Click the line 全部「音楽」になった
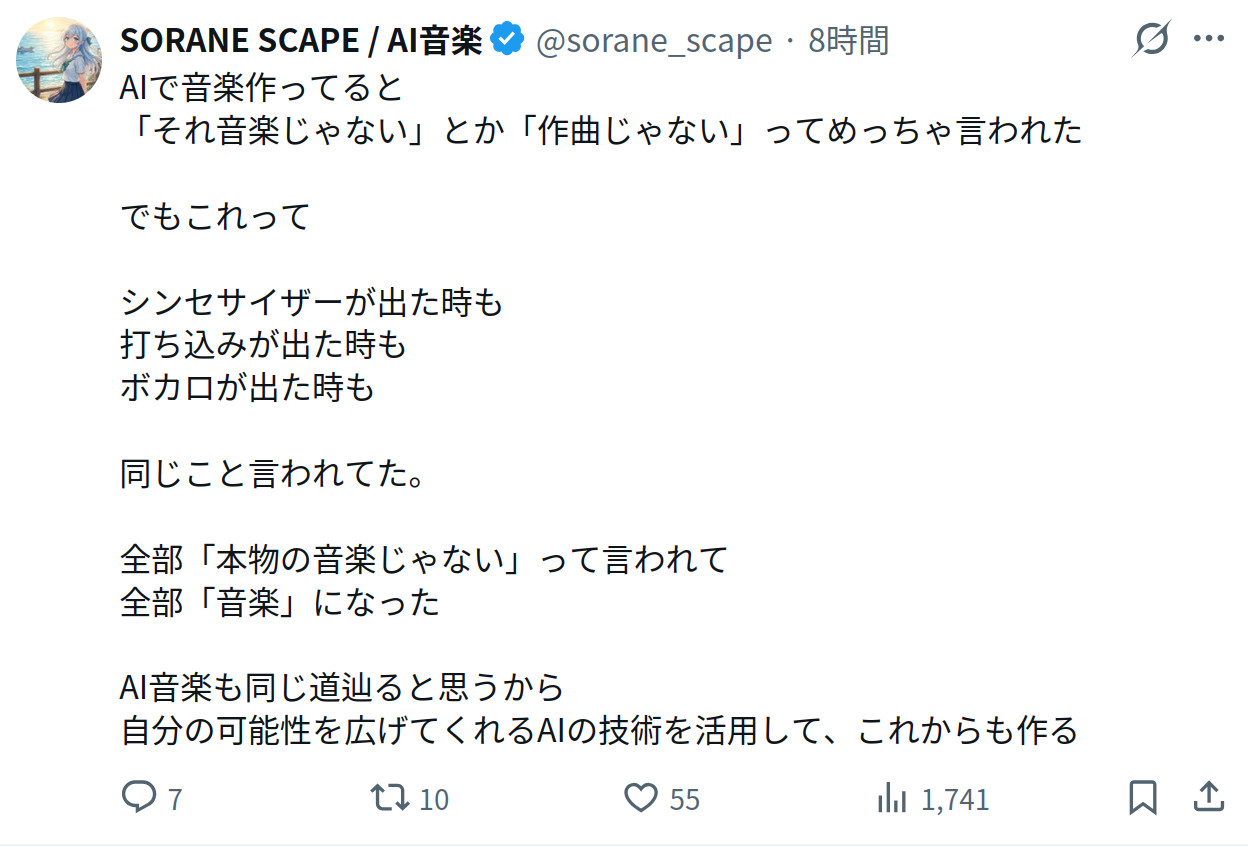Screen dimensions: 1248x847 click(280, 603)
